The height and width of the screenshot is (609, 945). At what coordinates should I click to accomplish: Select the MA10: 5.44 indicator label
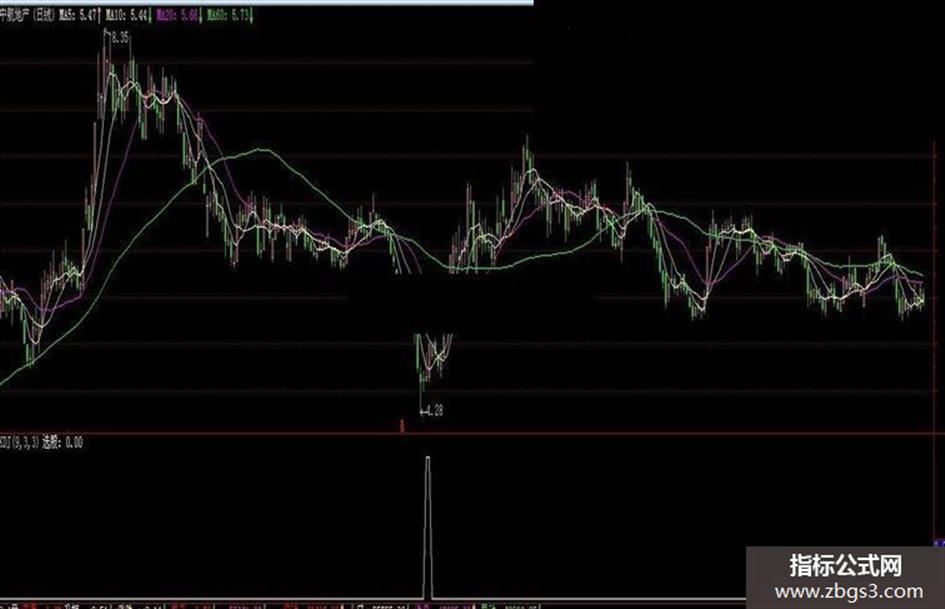click(x=127, y=16)
